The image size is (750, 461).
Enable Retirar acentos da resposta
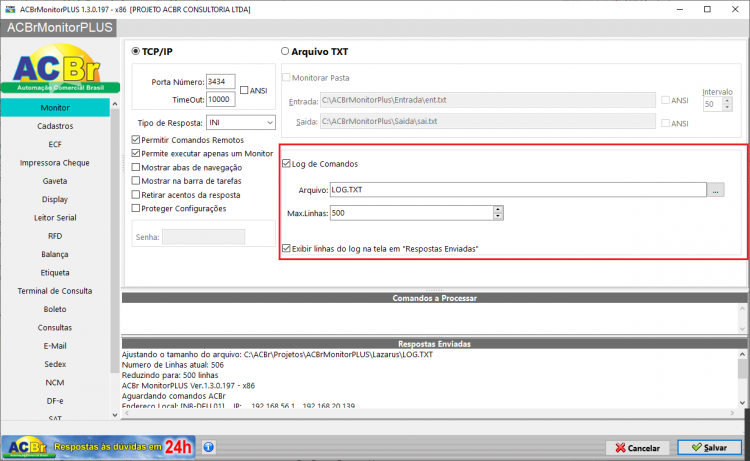(x=136, y=195)
